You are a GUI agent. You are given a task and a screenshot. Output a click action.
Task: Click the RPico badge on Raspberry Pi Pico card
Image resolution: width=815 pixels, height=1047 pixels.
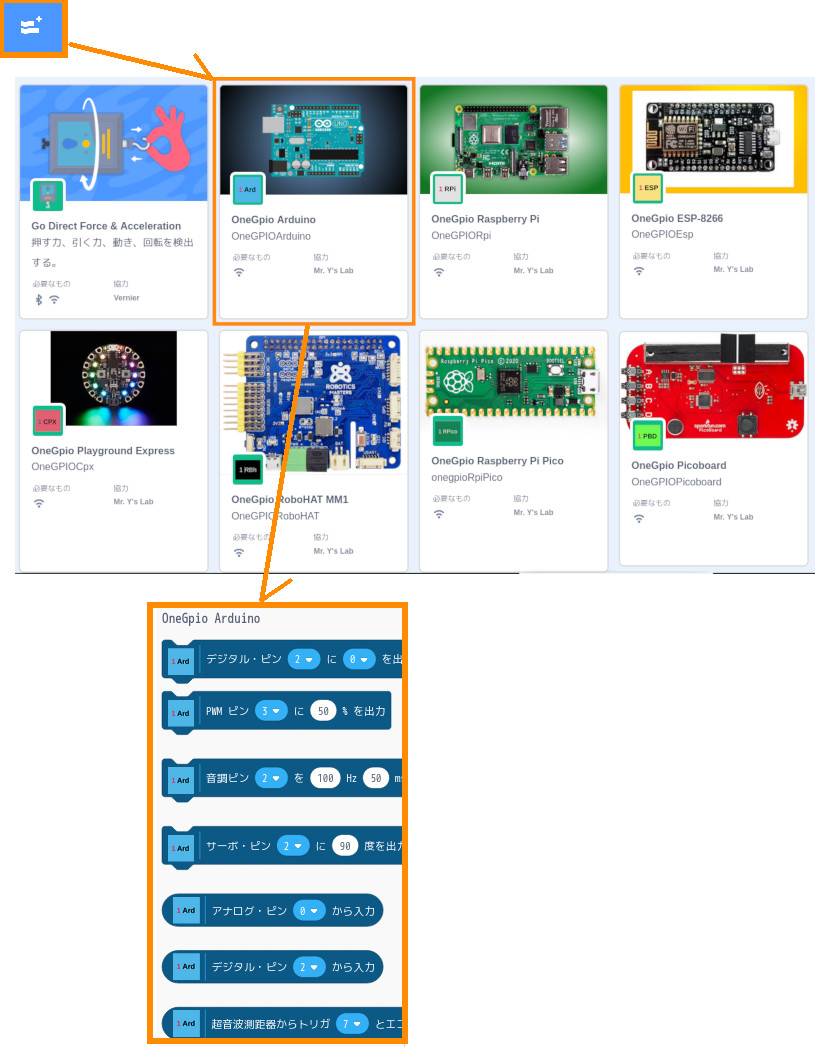click(447, 431)
